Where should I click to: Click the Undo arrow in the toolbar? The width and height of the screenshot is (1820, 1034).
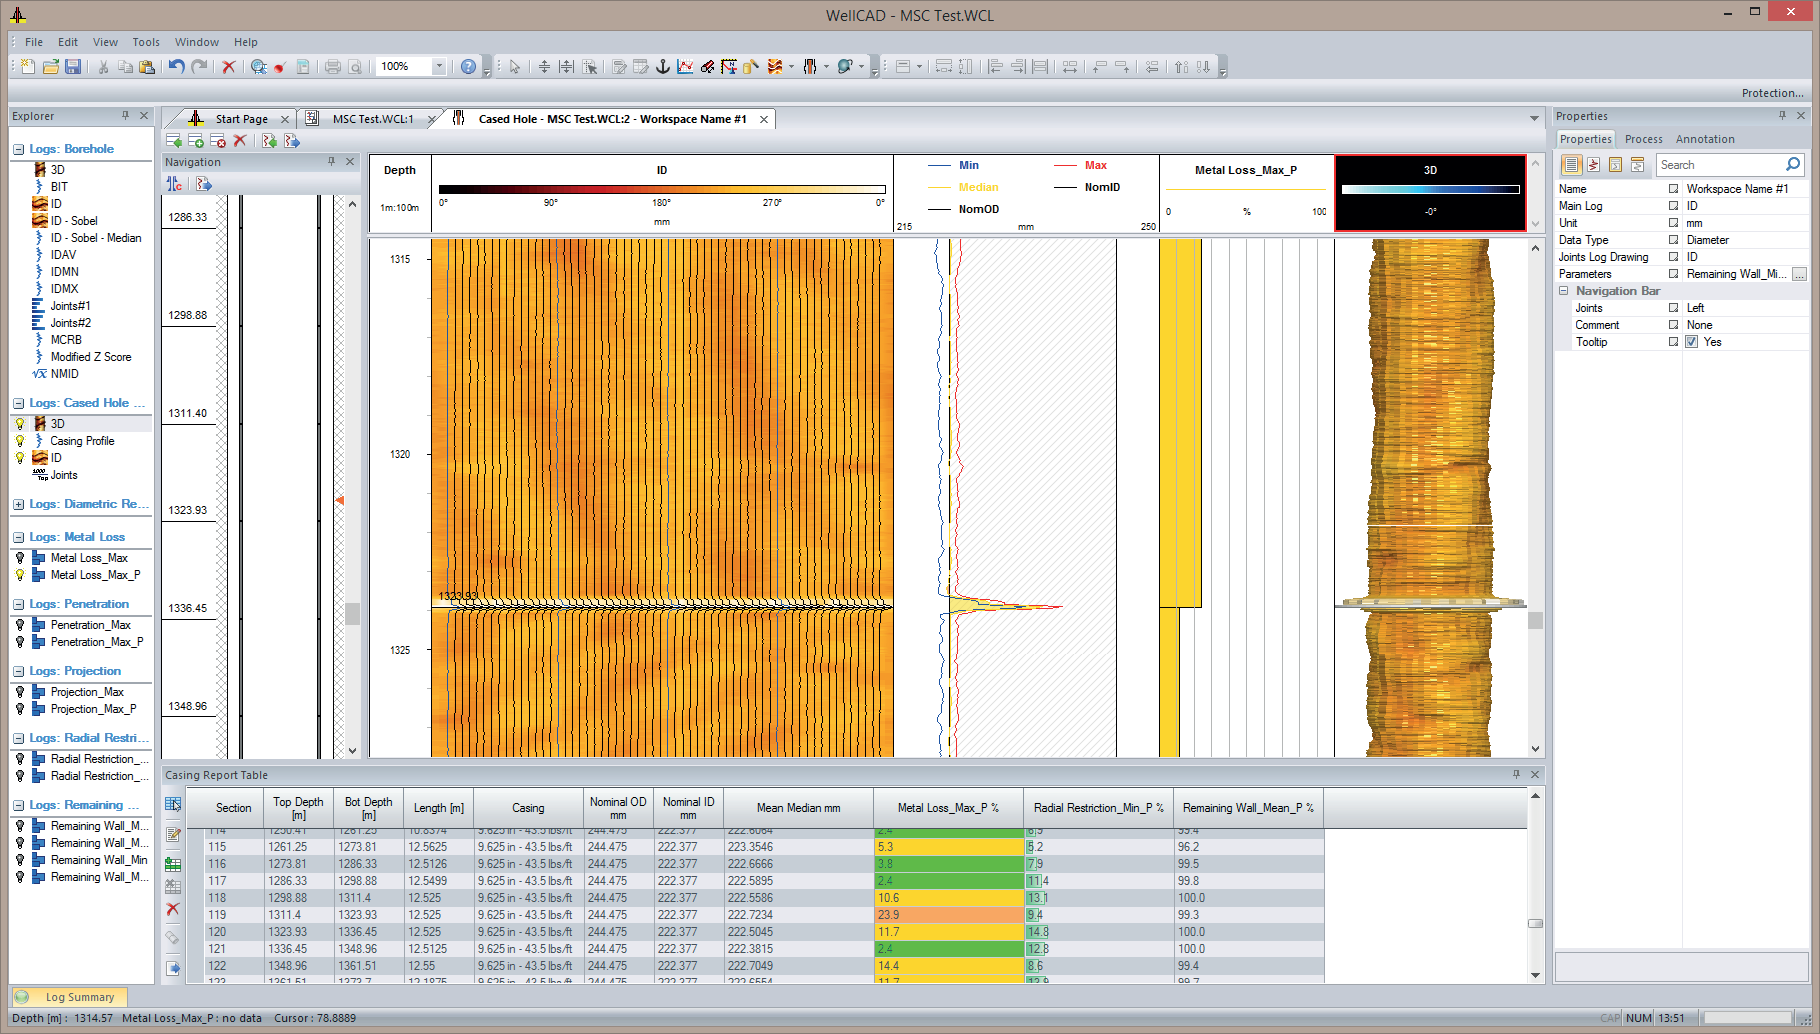click(x=176, y=67)
